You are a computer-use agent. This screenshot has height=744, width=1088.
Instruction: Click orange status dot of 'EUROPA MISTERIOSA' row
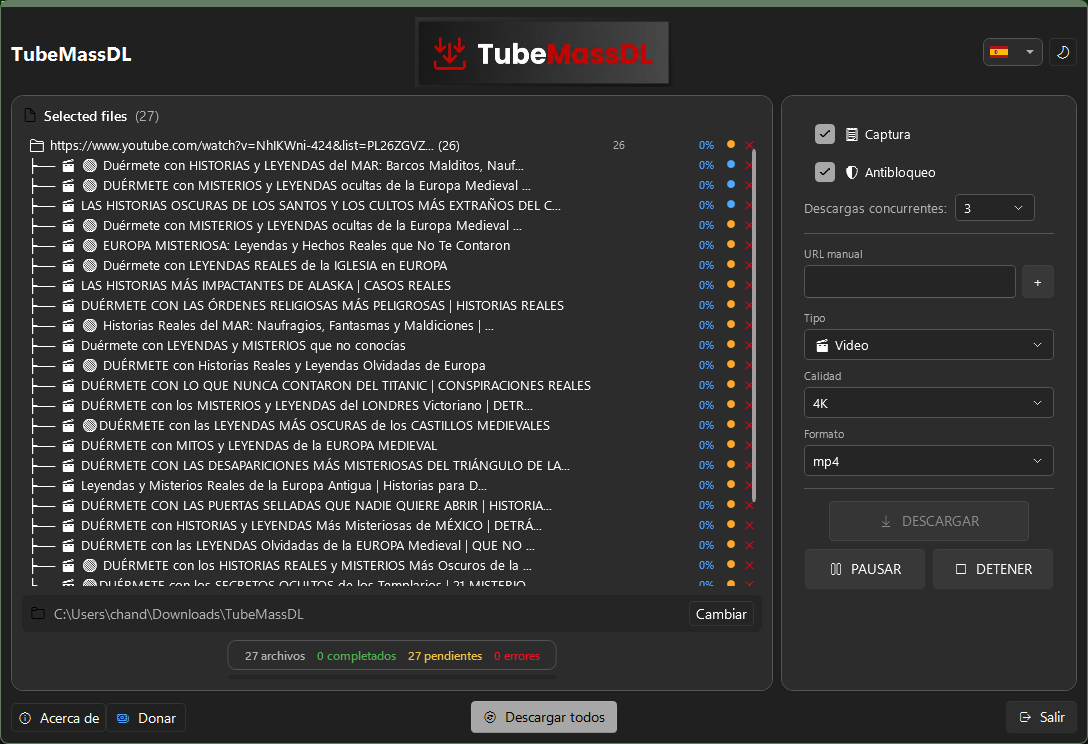coord(731,244)
